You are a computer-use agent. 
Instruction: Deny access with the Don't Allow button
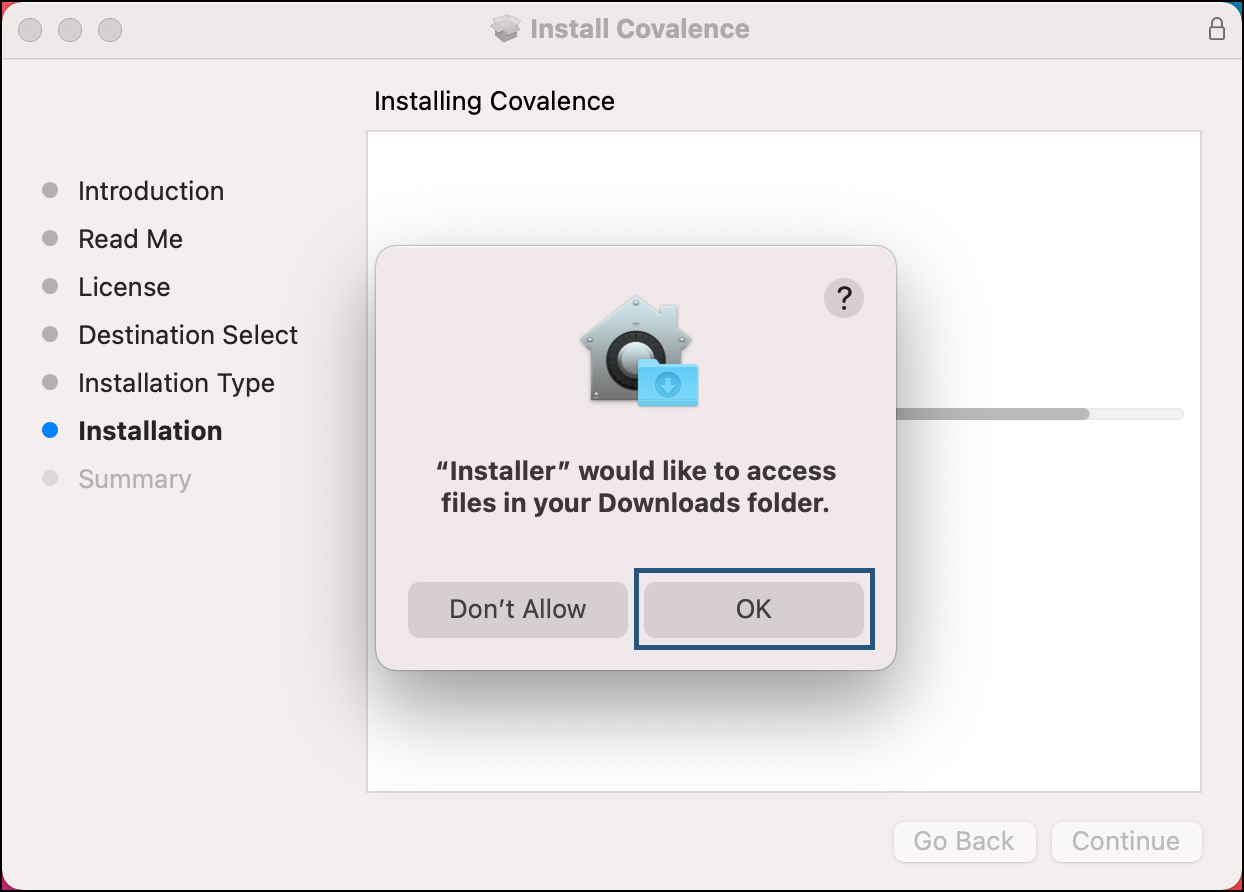517,609
